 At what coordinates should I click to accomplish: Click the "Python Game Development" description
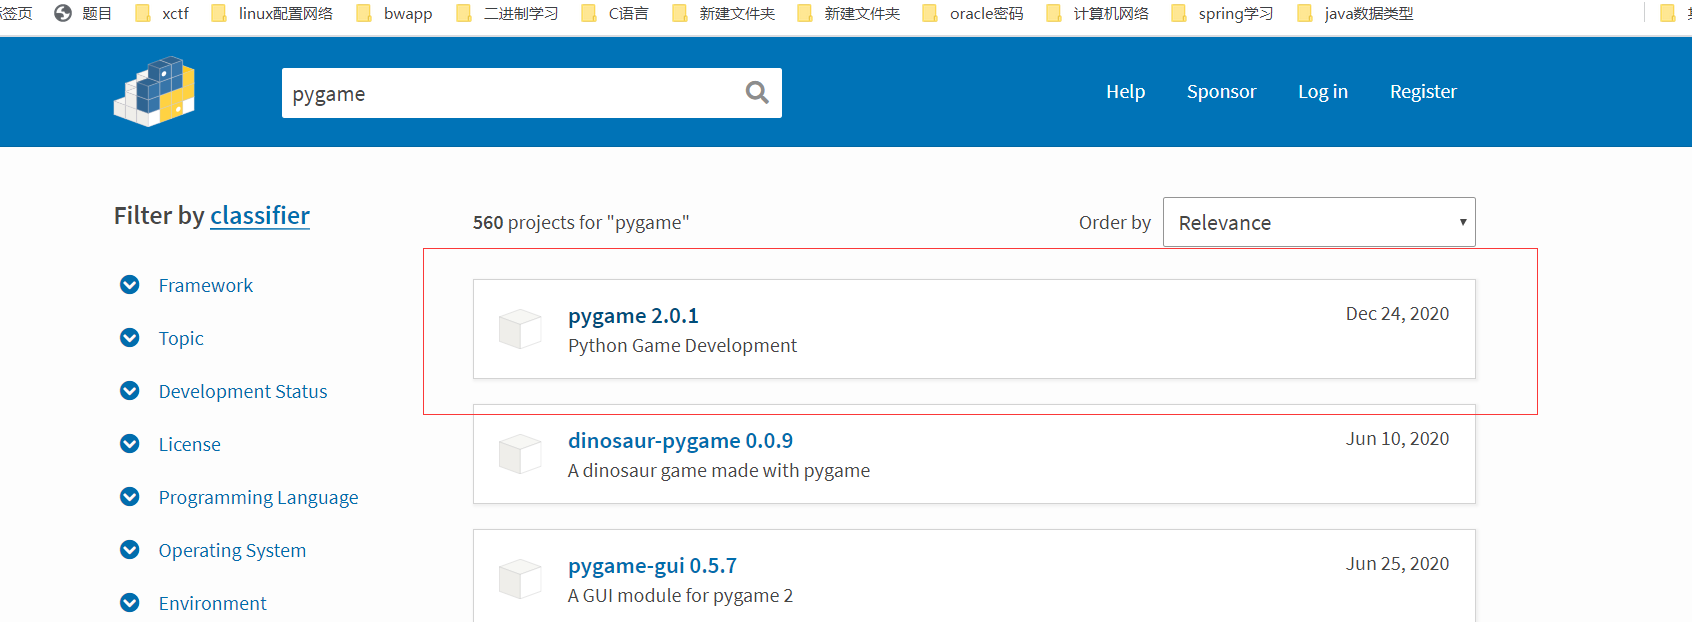(682, 346)
